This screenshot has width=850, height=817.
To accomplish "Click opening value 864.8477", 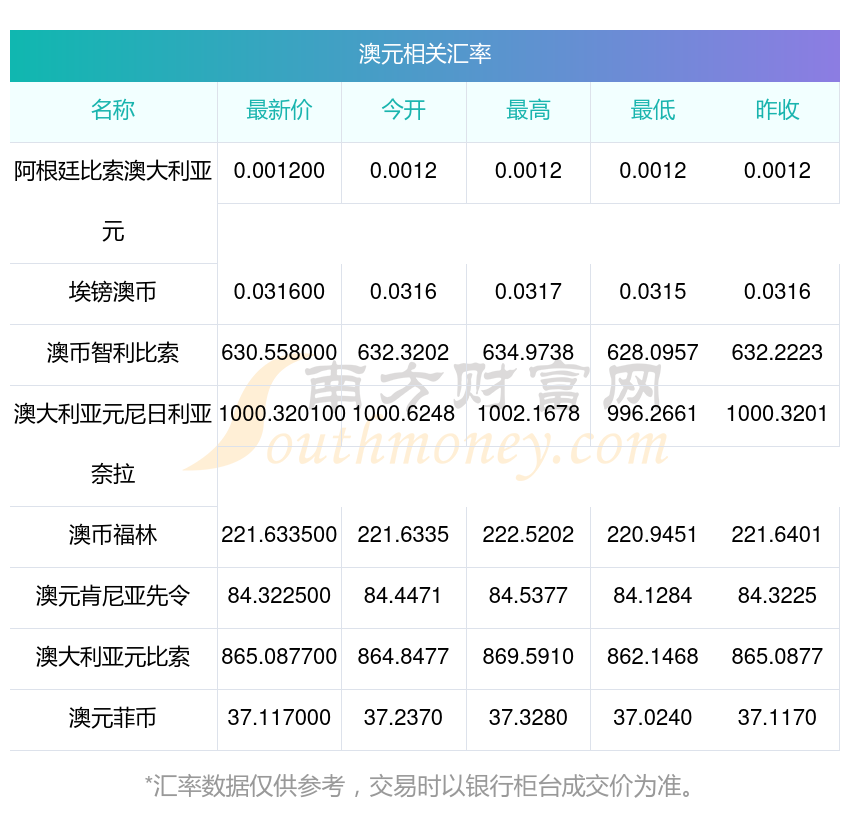I will pos(403,657).
